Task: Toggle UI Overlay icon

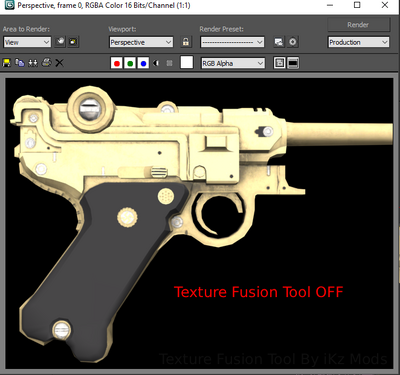Action: coord(279,63)
